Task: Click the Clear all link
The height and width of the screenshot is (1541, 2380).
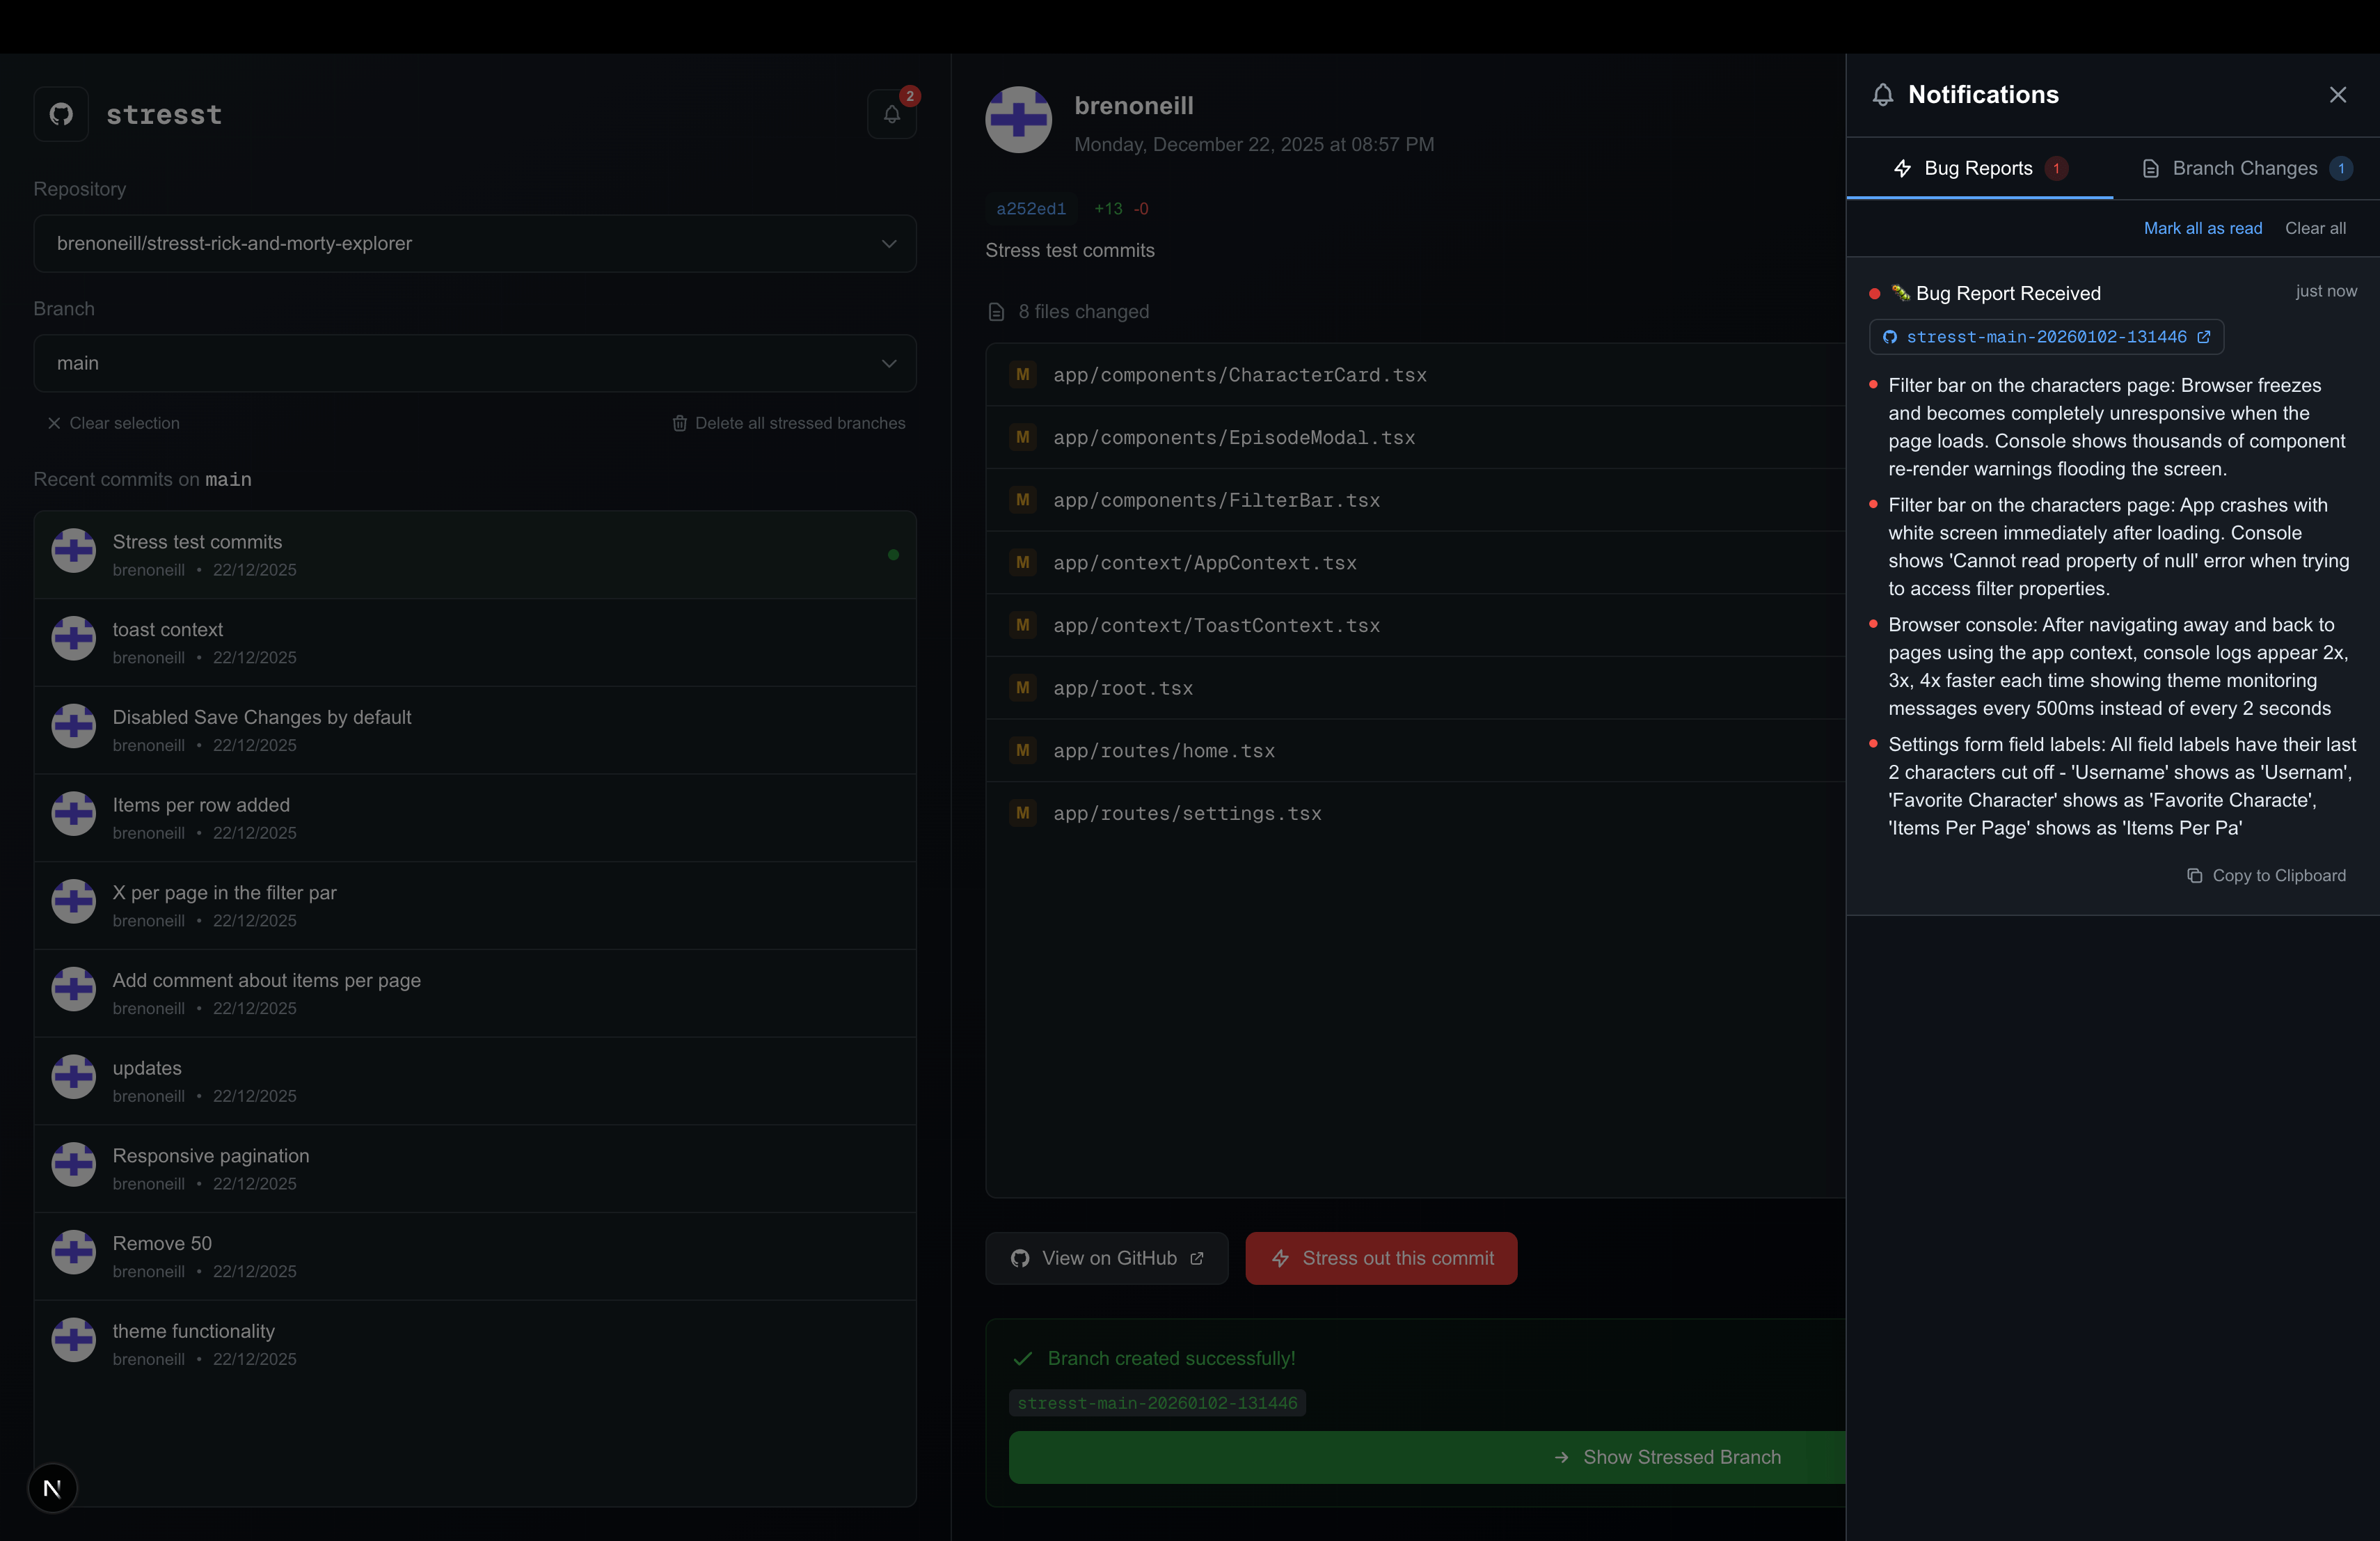Action: click(x=2314, y=228)
